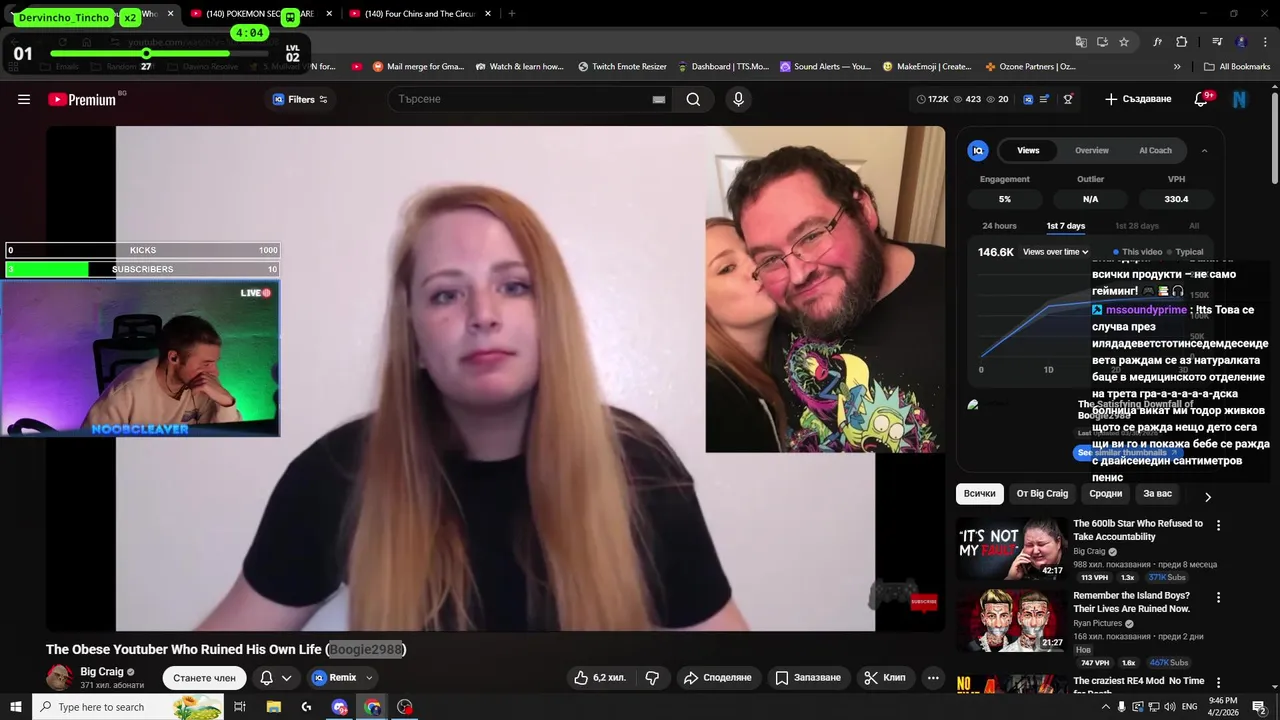Open the Big Craig channel name link

coord(101,672)
